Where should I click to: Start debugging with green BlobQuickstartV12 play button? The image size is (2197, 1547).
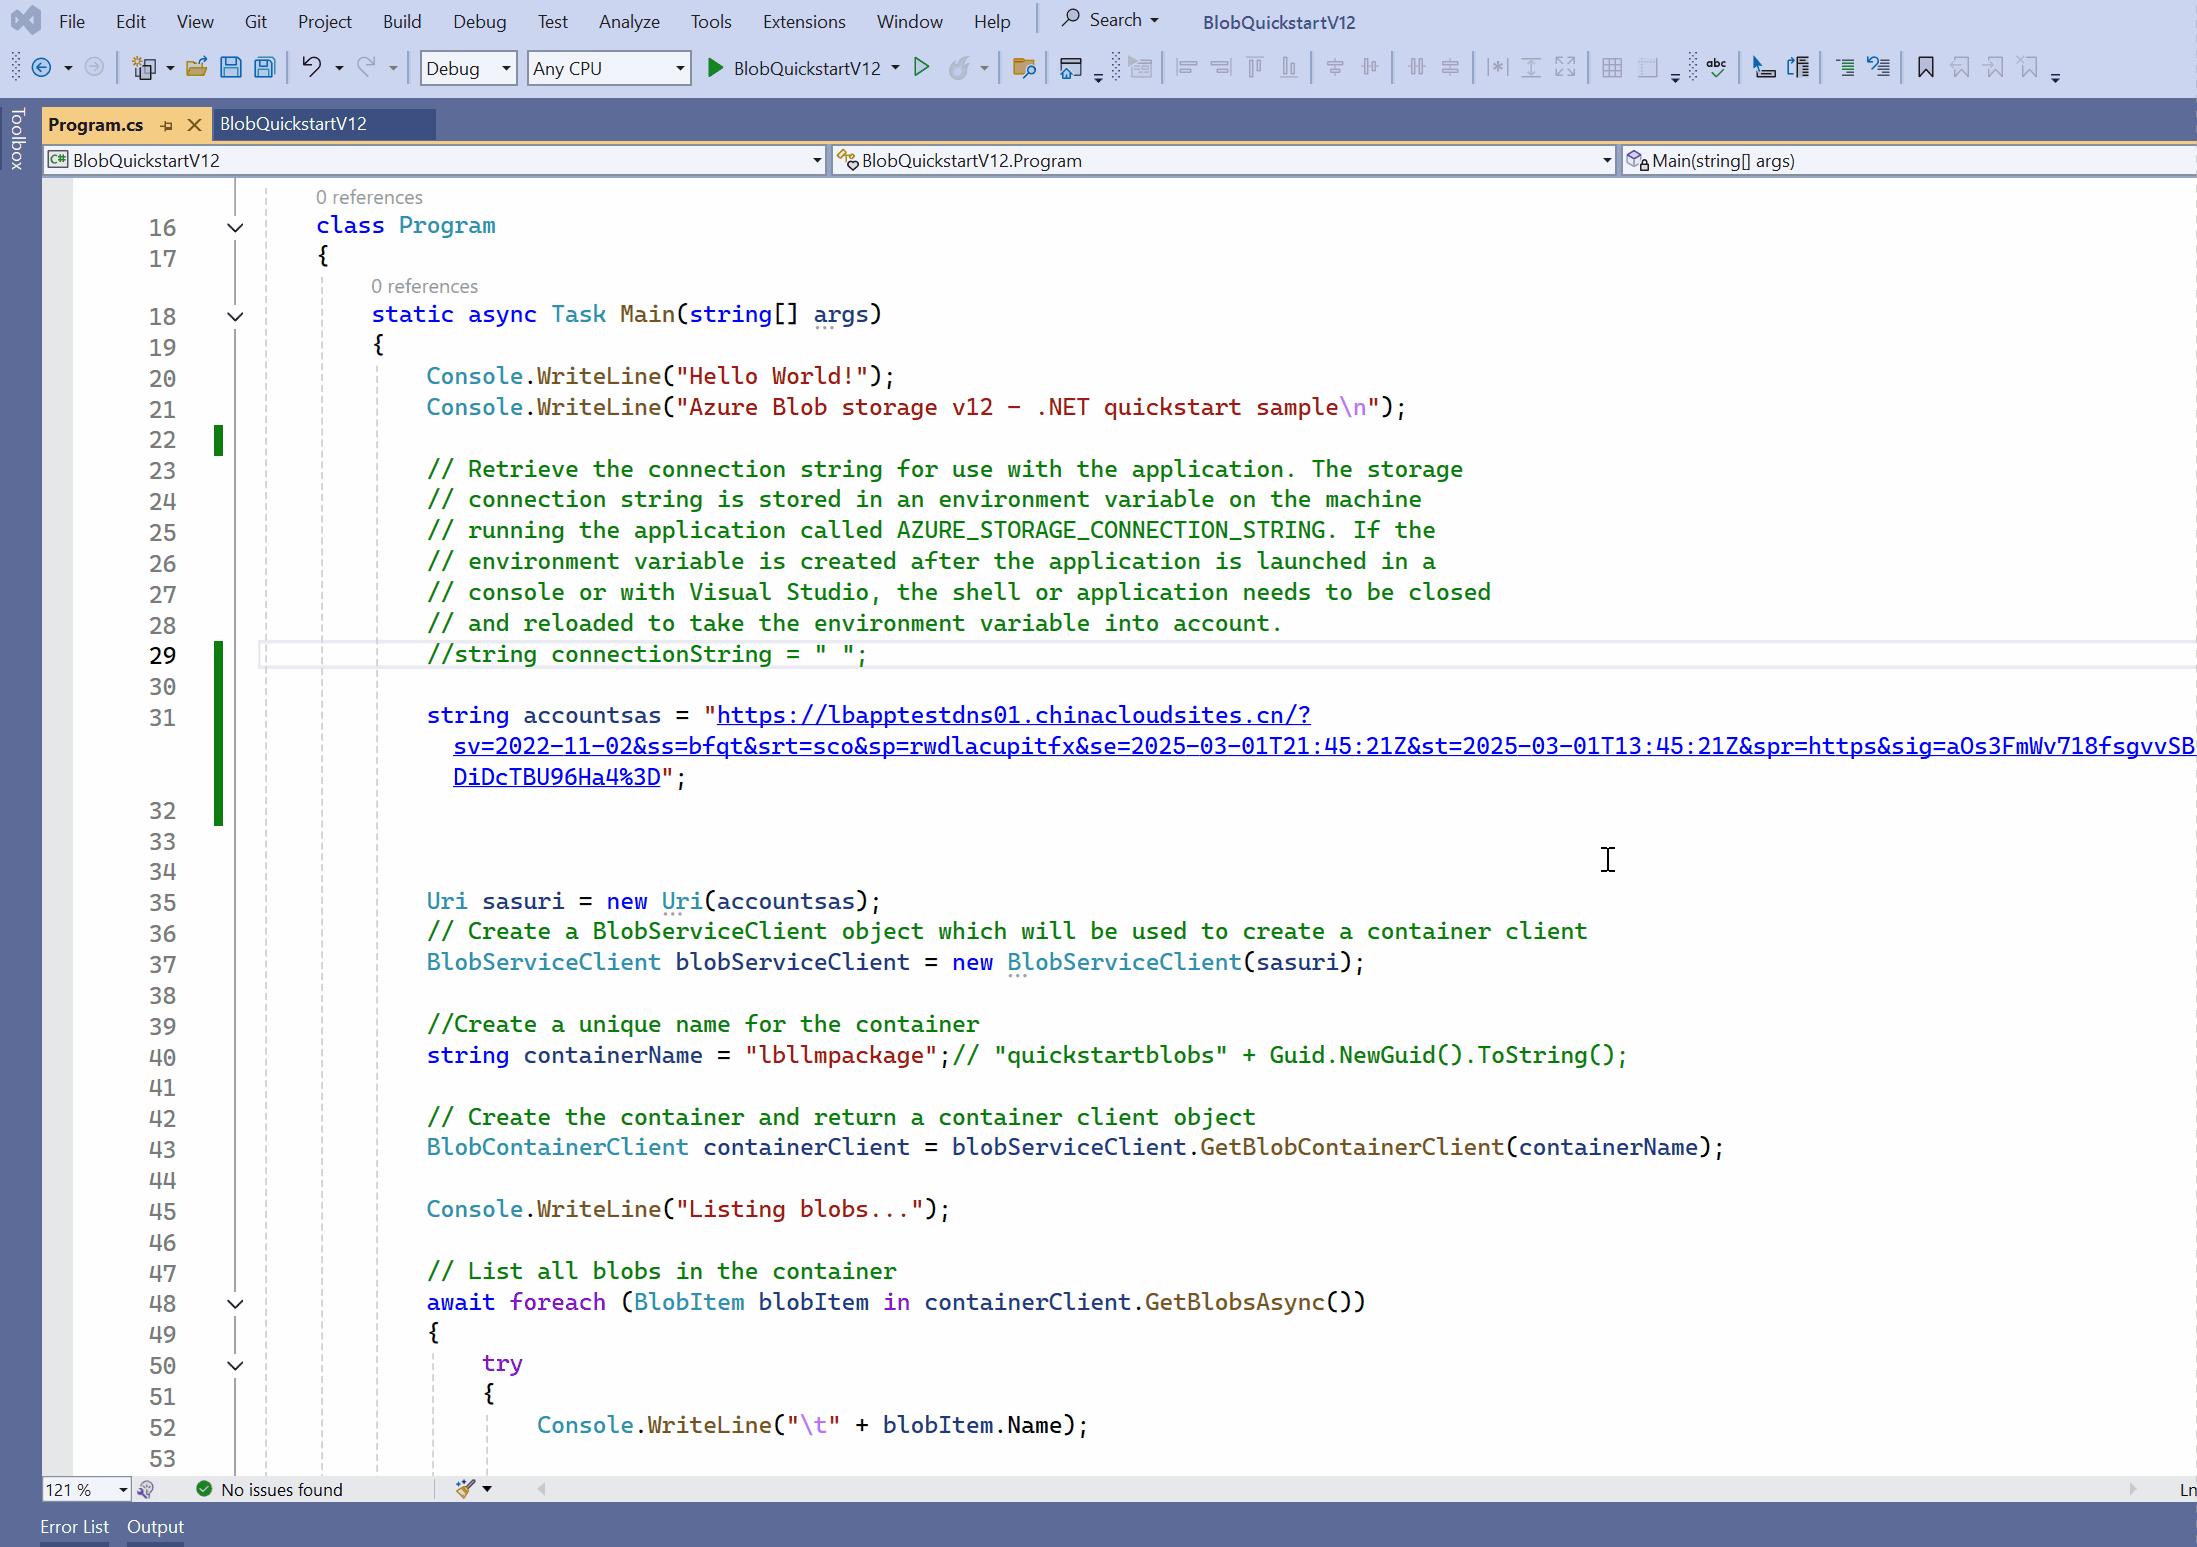714,68
